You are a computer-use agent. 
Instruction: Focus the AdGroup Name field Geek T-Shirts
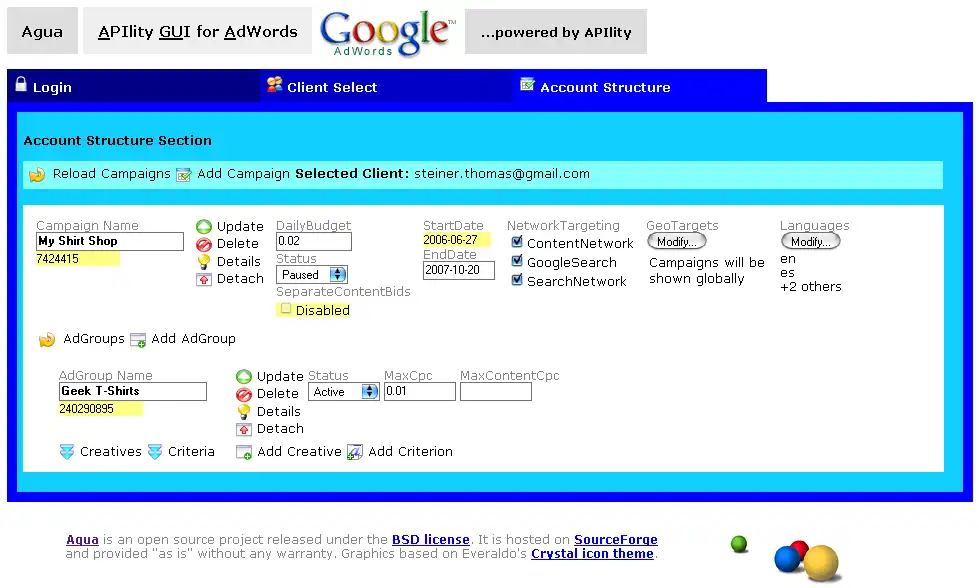pos(133,391)
